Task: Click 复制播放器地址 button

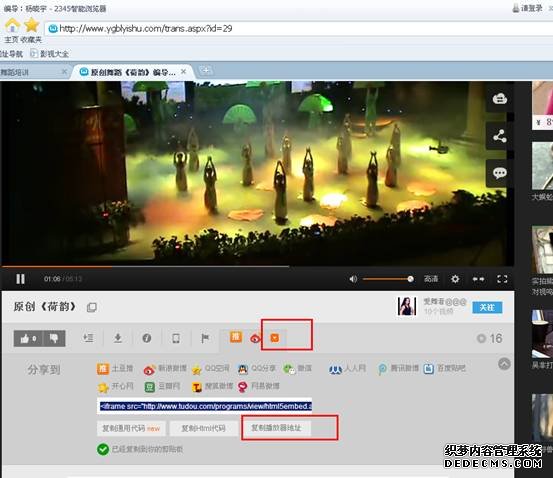Action: [276, 428]
